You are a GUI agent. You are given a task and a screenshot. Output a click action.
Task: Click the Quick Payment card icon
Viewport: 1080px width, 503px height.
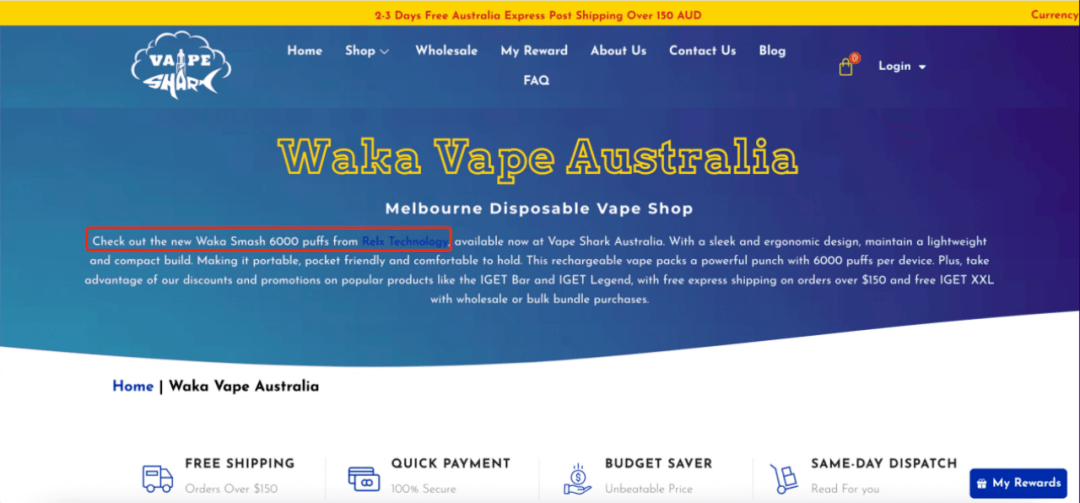pyautogui.click(x=364, y=478)
